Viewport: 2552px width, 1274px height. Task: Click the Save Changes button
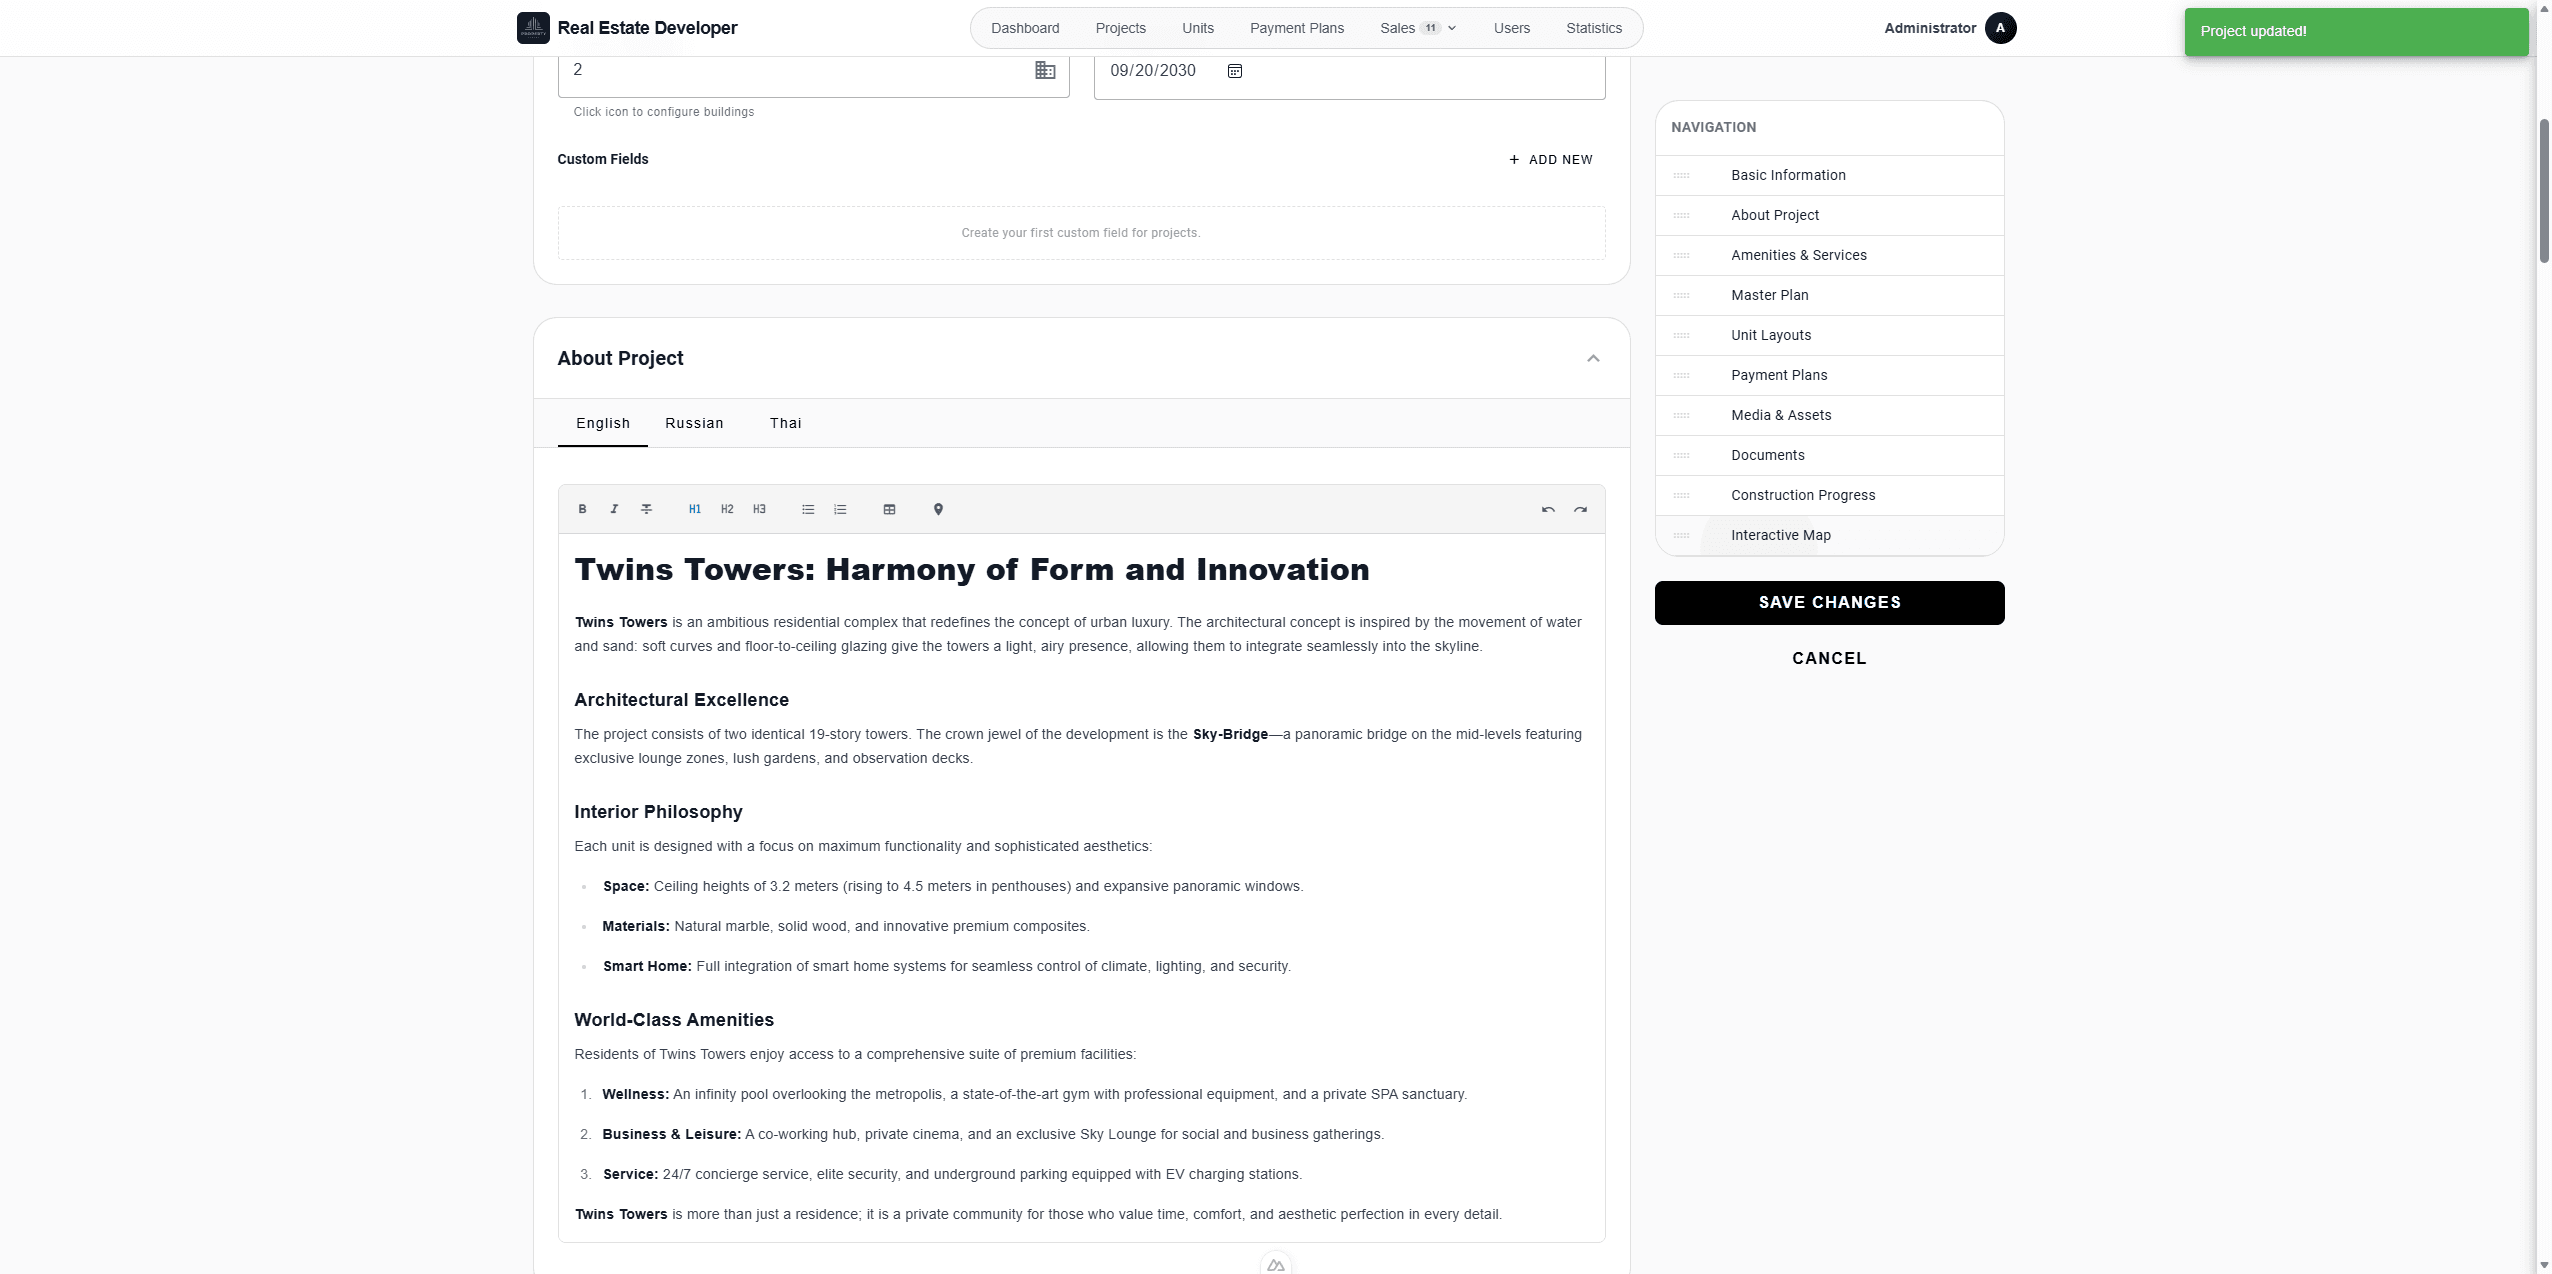[x=1829, y=603]
